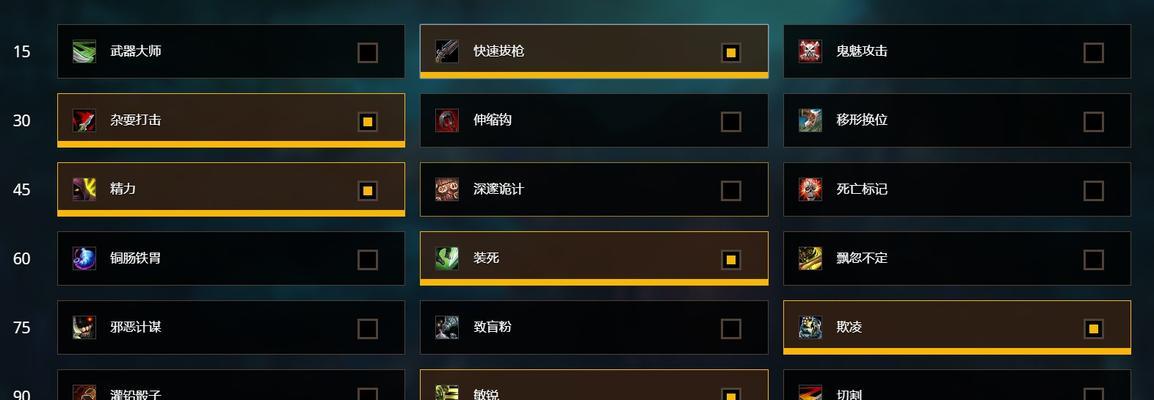Click the 移形换位 talent icon

(810, 121)
